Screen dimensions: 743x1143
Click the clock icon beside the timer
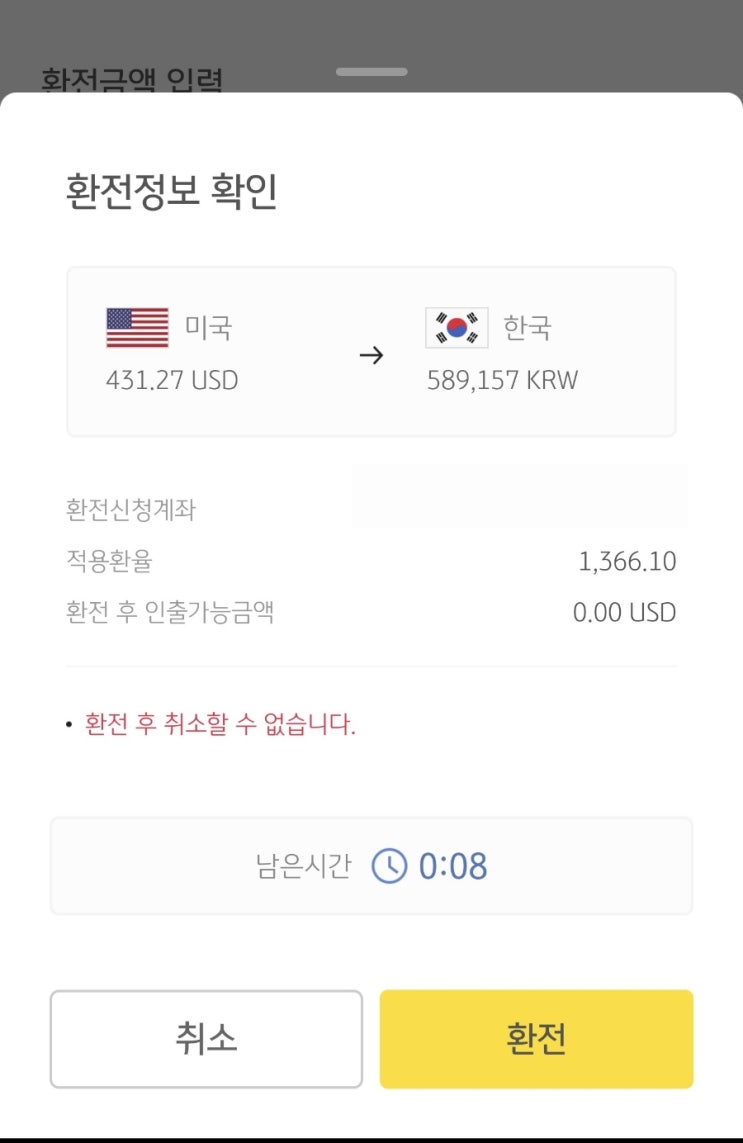pyautogui.click(x=389, y=866)
